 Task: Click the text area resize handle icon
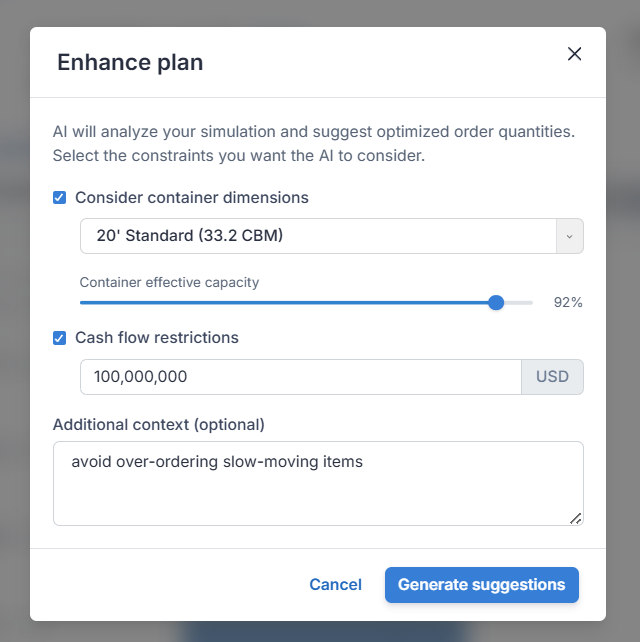point(576,518)
